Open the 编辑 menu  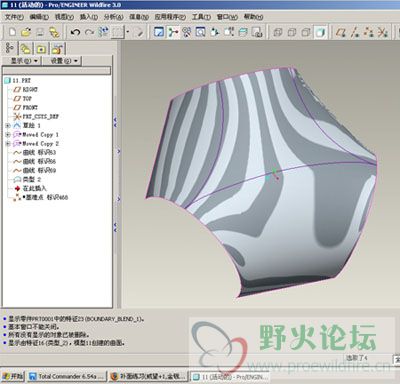(x=39, y=17)
